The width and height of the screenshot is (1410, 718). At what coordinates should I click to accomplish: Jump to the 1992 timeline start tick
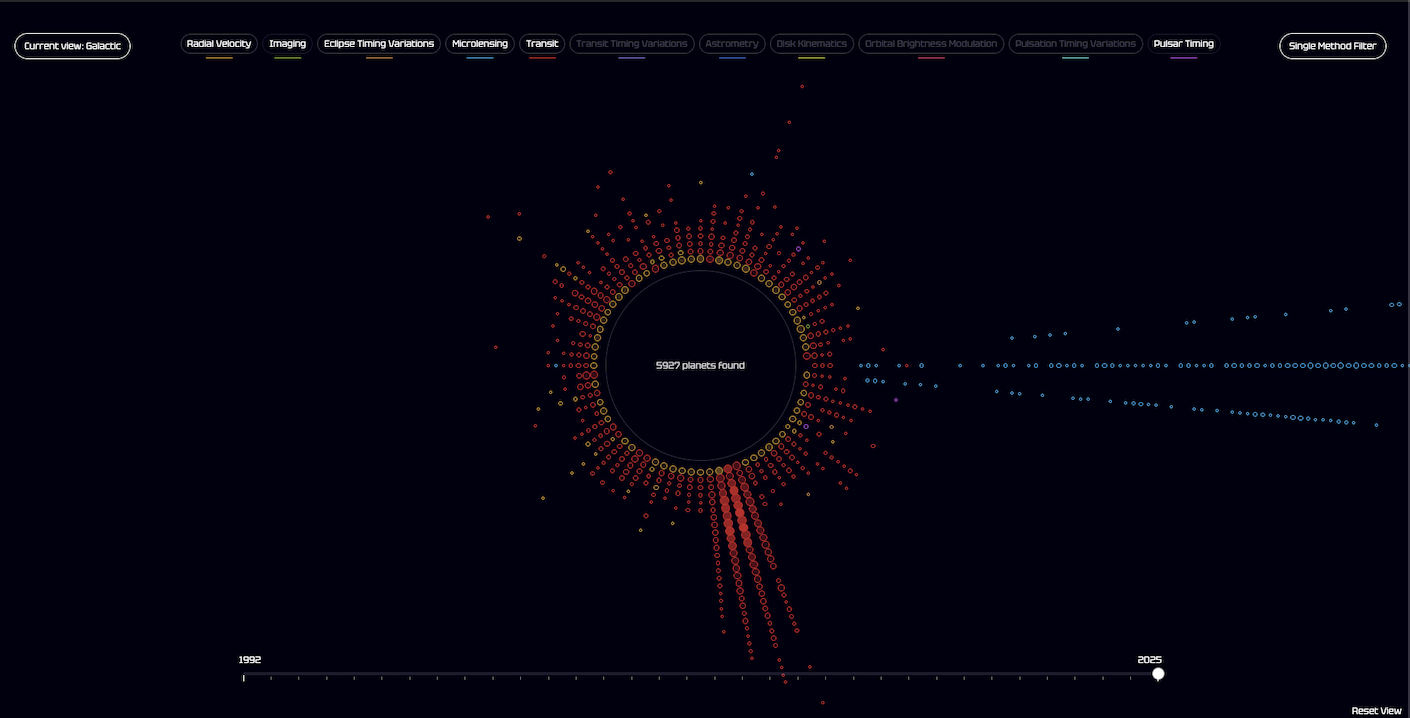click(244, 678)
